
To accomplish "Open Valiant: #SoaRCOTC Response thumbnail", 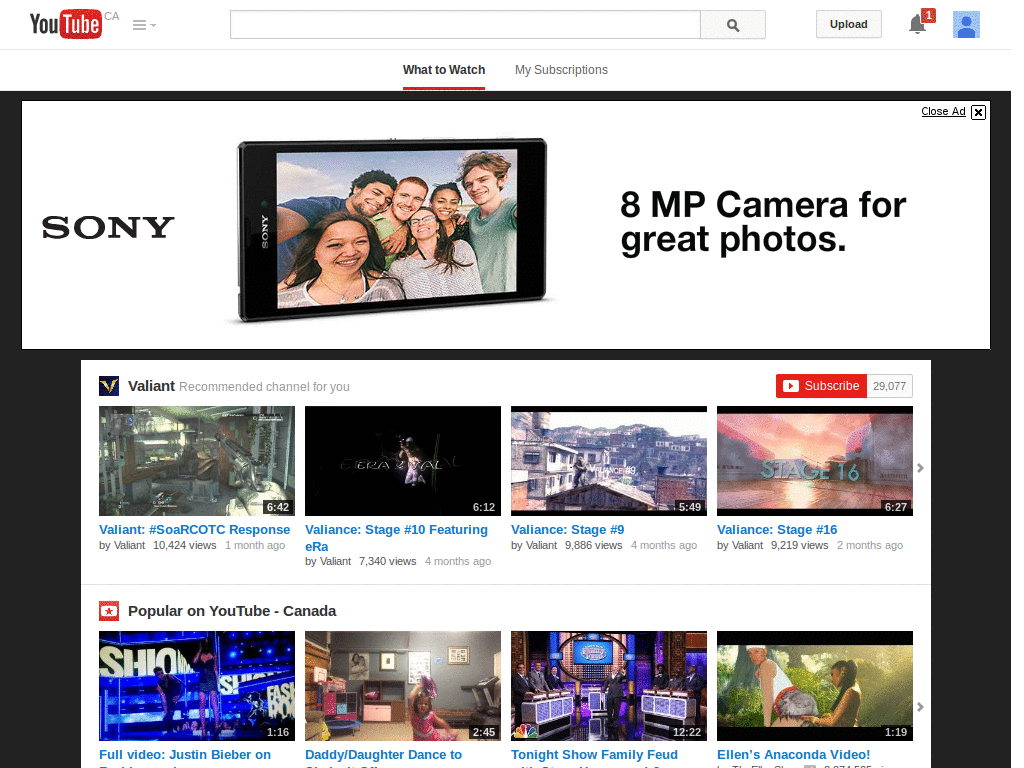I will click(x=197, y=461).
